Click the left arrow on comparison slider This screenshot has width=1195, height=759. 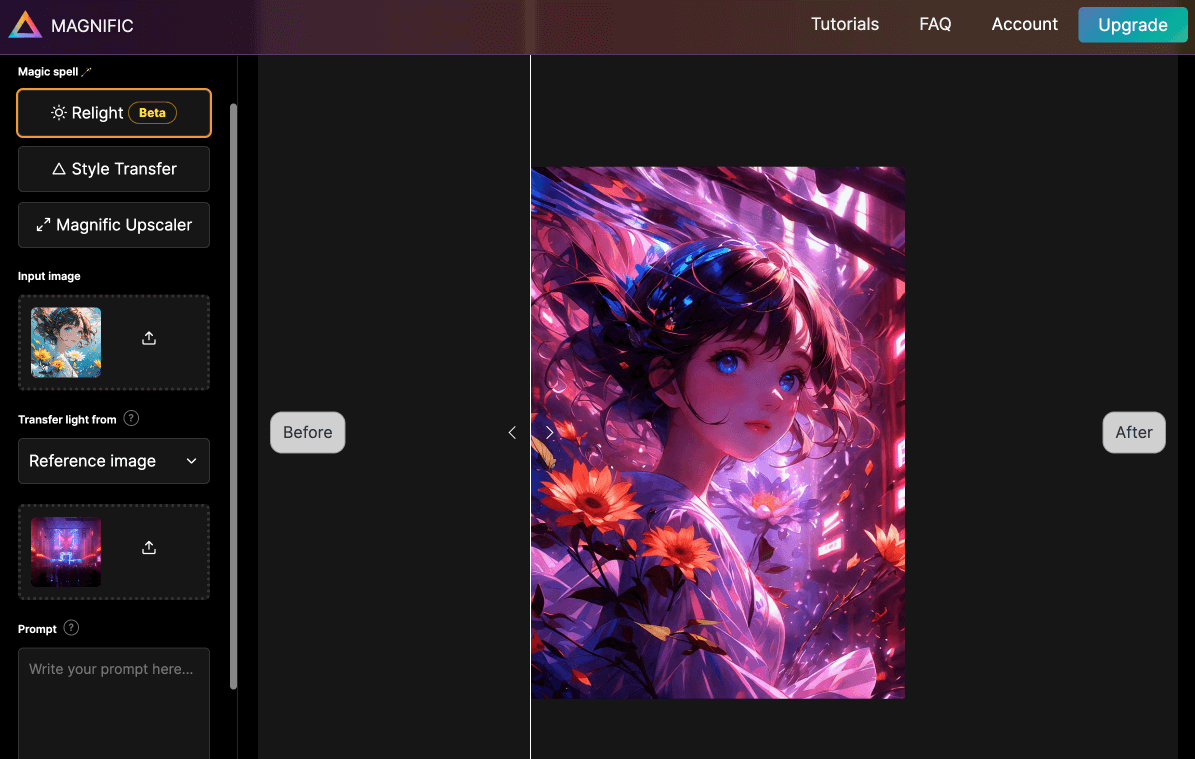pos(512,433)
